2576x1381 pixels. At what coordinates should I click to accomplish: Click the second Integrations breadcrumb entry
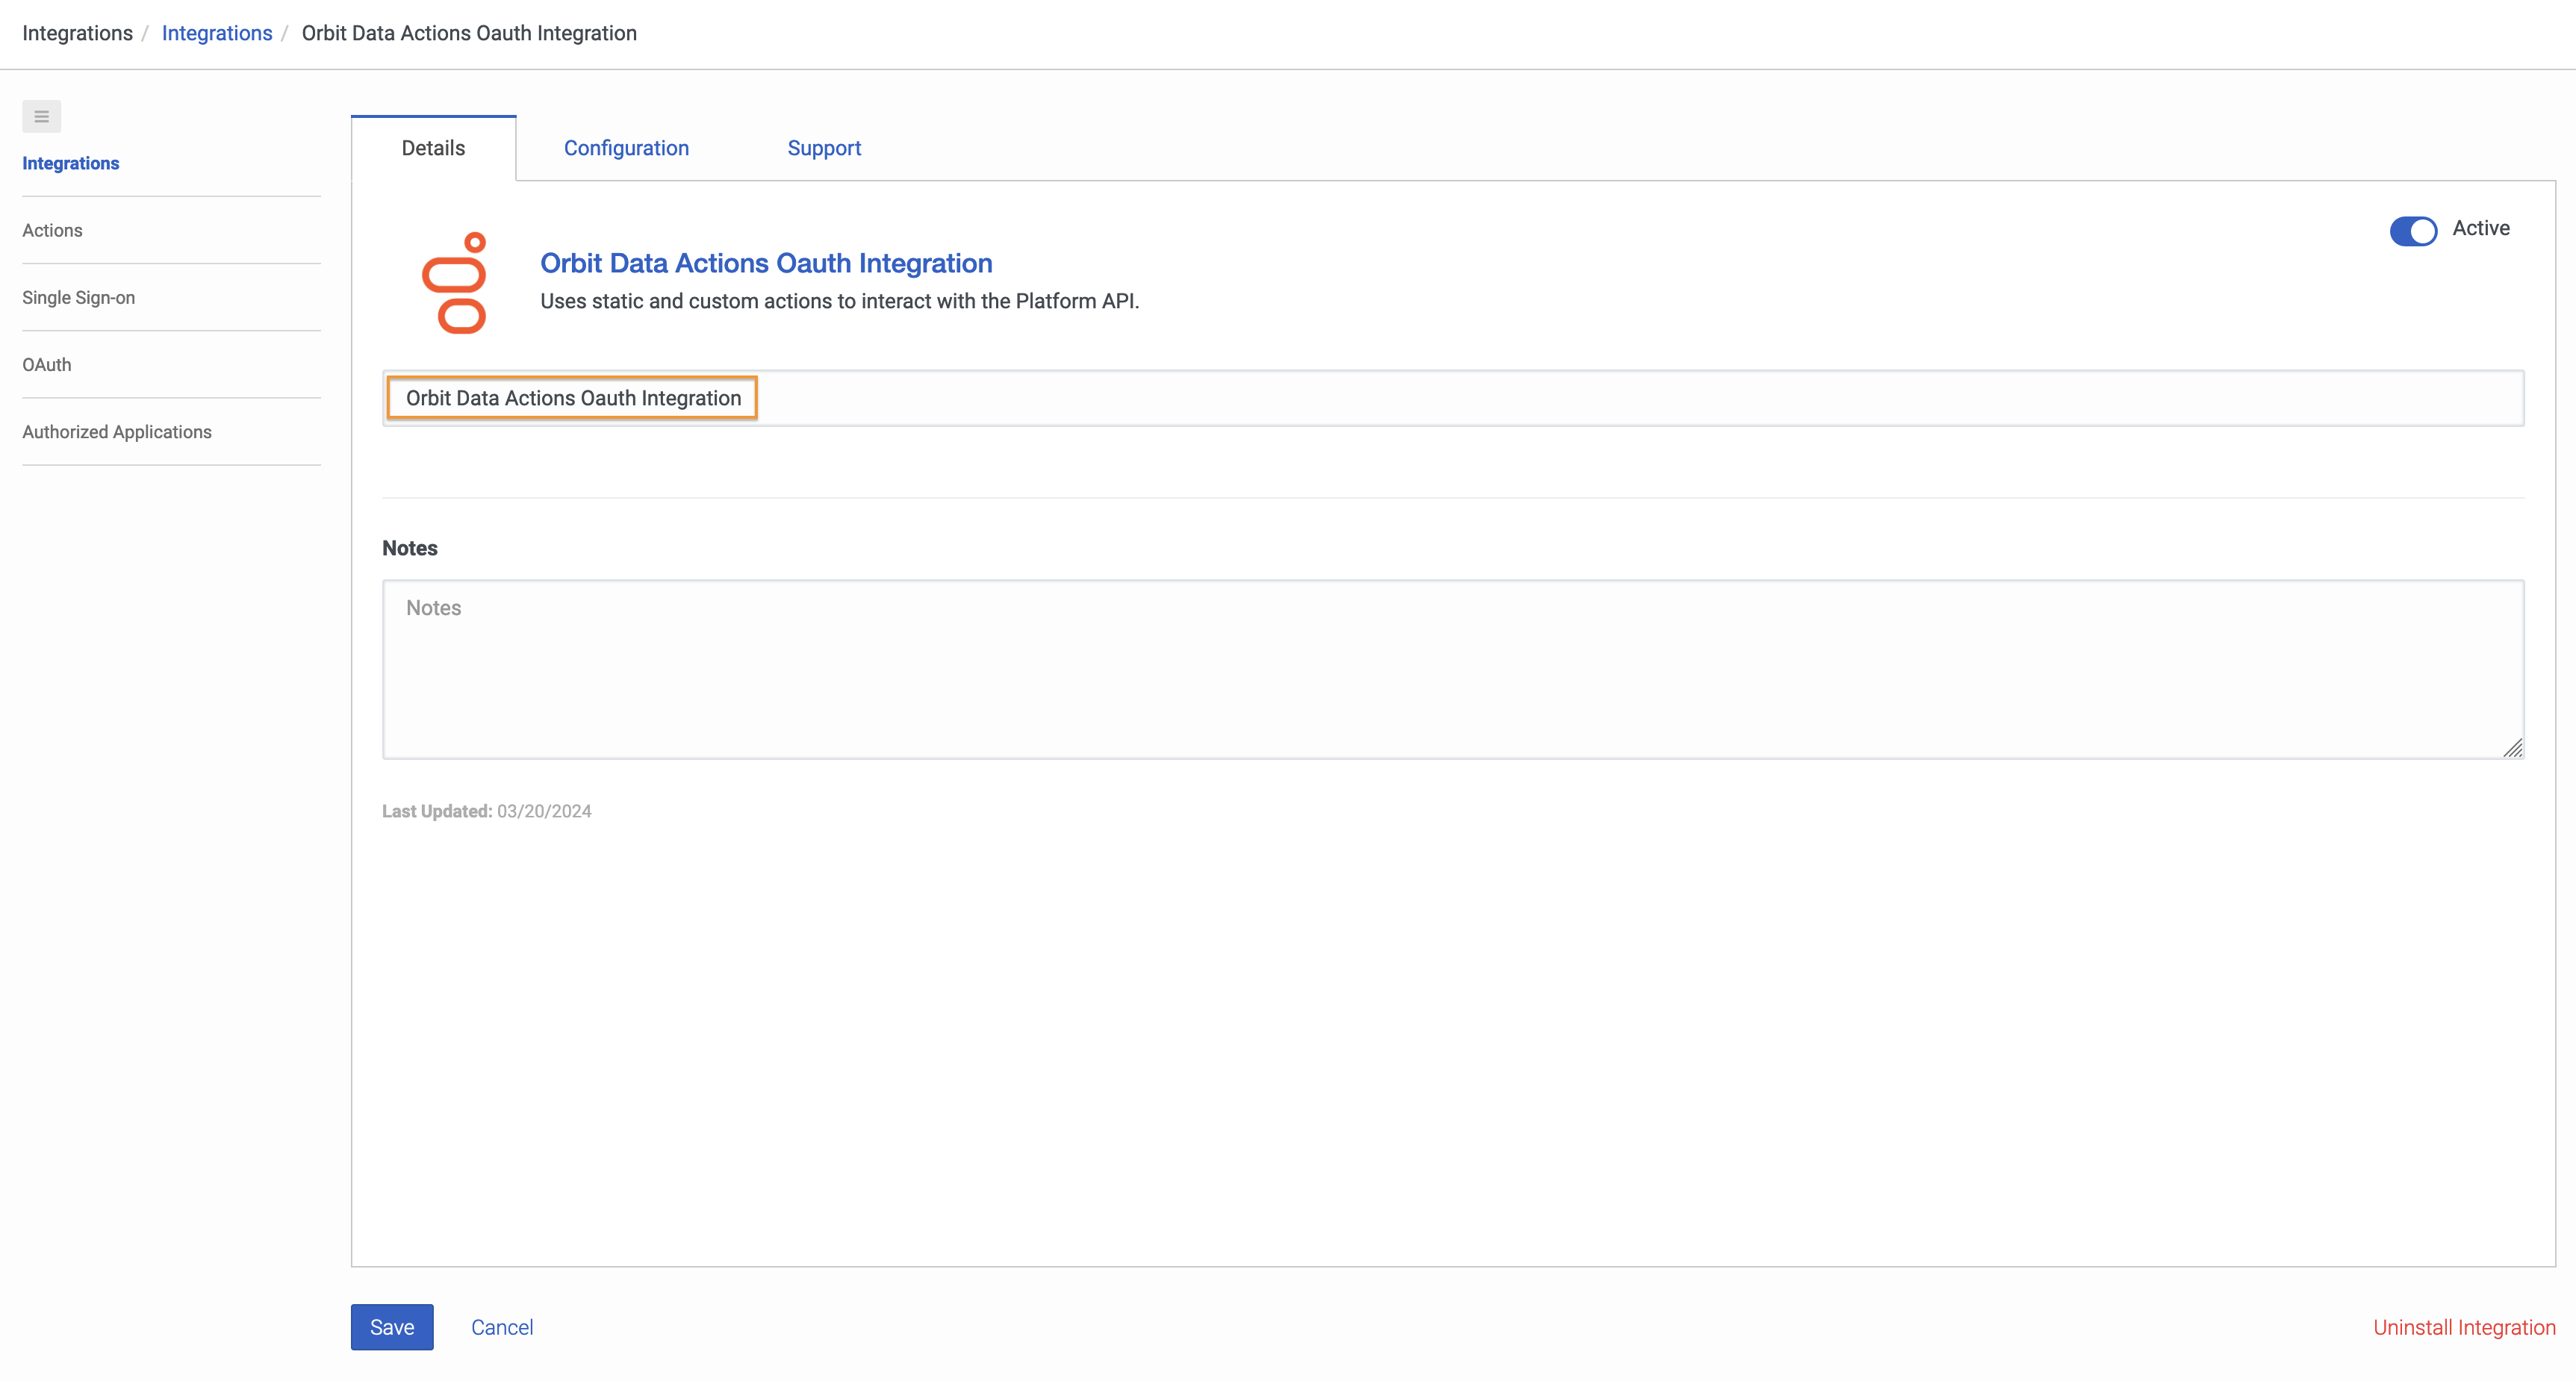click(x=217, y=33)
